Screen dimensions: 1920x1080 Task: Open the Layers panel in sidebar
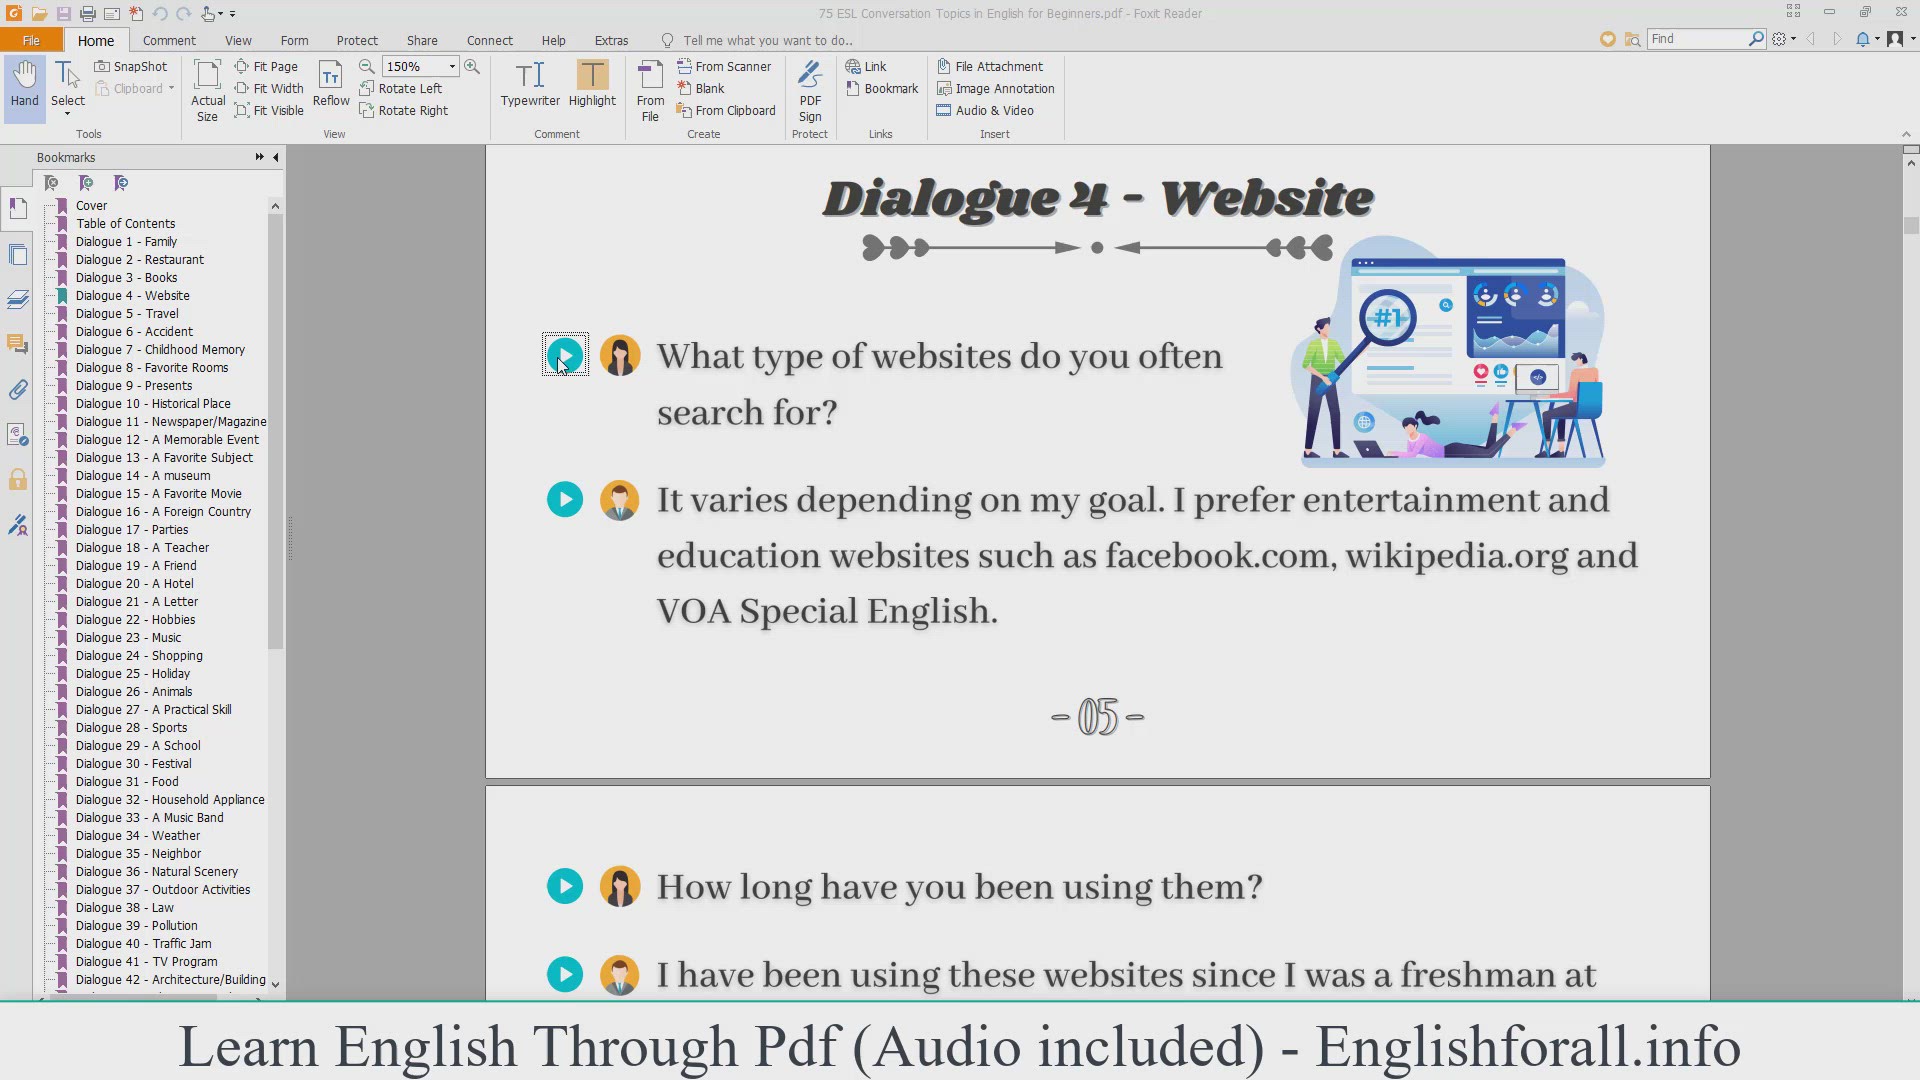pos(18,299)
